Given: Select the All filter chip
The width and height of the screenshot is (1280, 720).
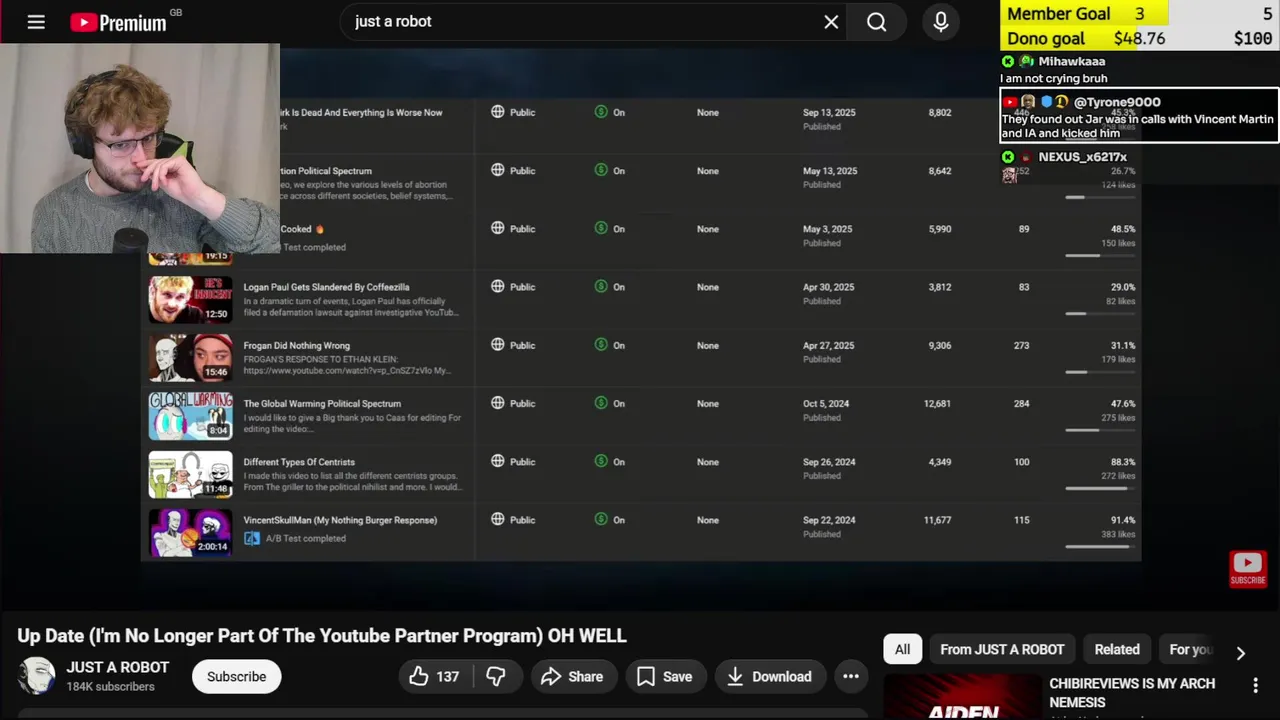Looking at the screenshot, I should coord(902,650).
